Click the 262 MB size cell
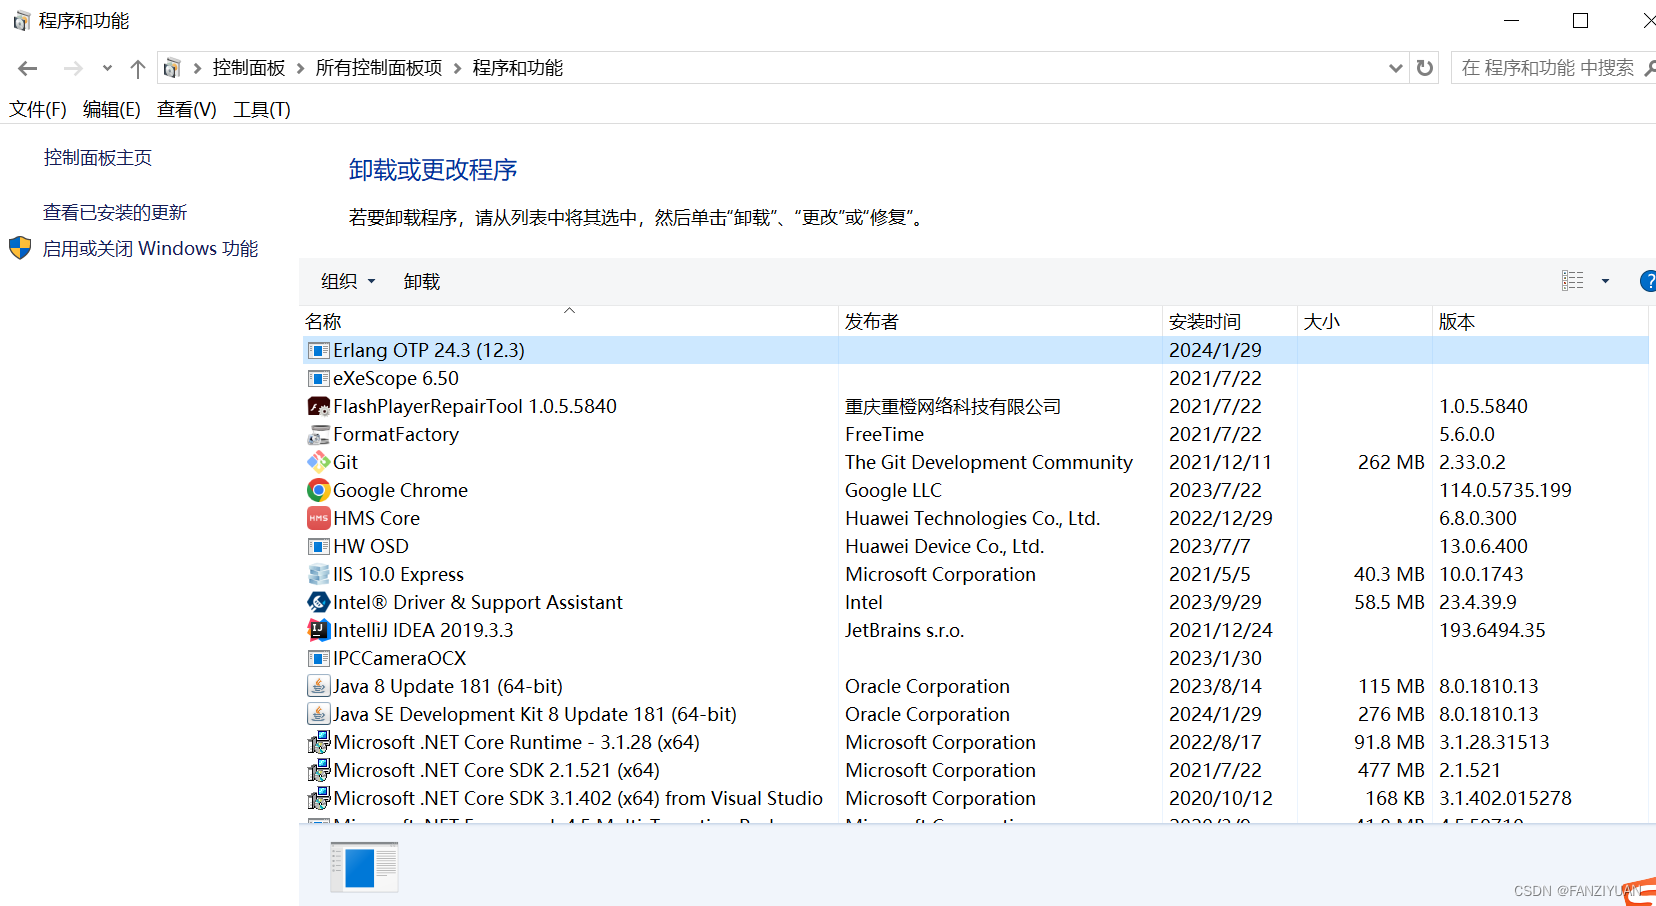The image size is (1656, 906). pyautogui.click(x=1391, y=462)
